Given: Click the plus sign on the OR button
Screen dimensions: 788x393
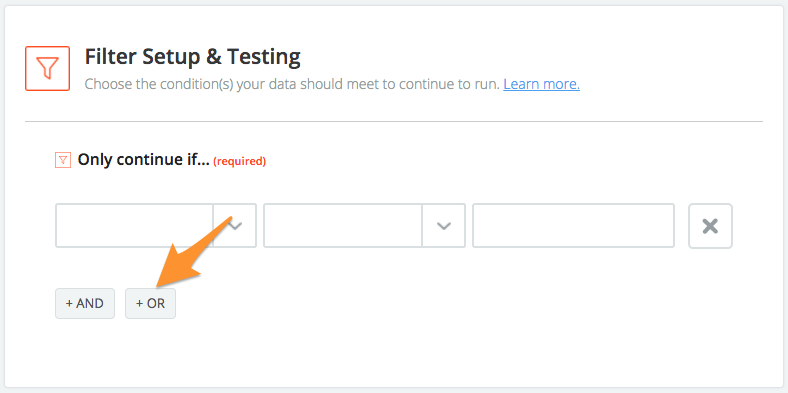Looking at the screenshot, I should click(x=139, y=304).
